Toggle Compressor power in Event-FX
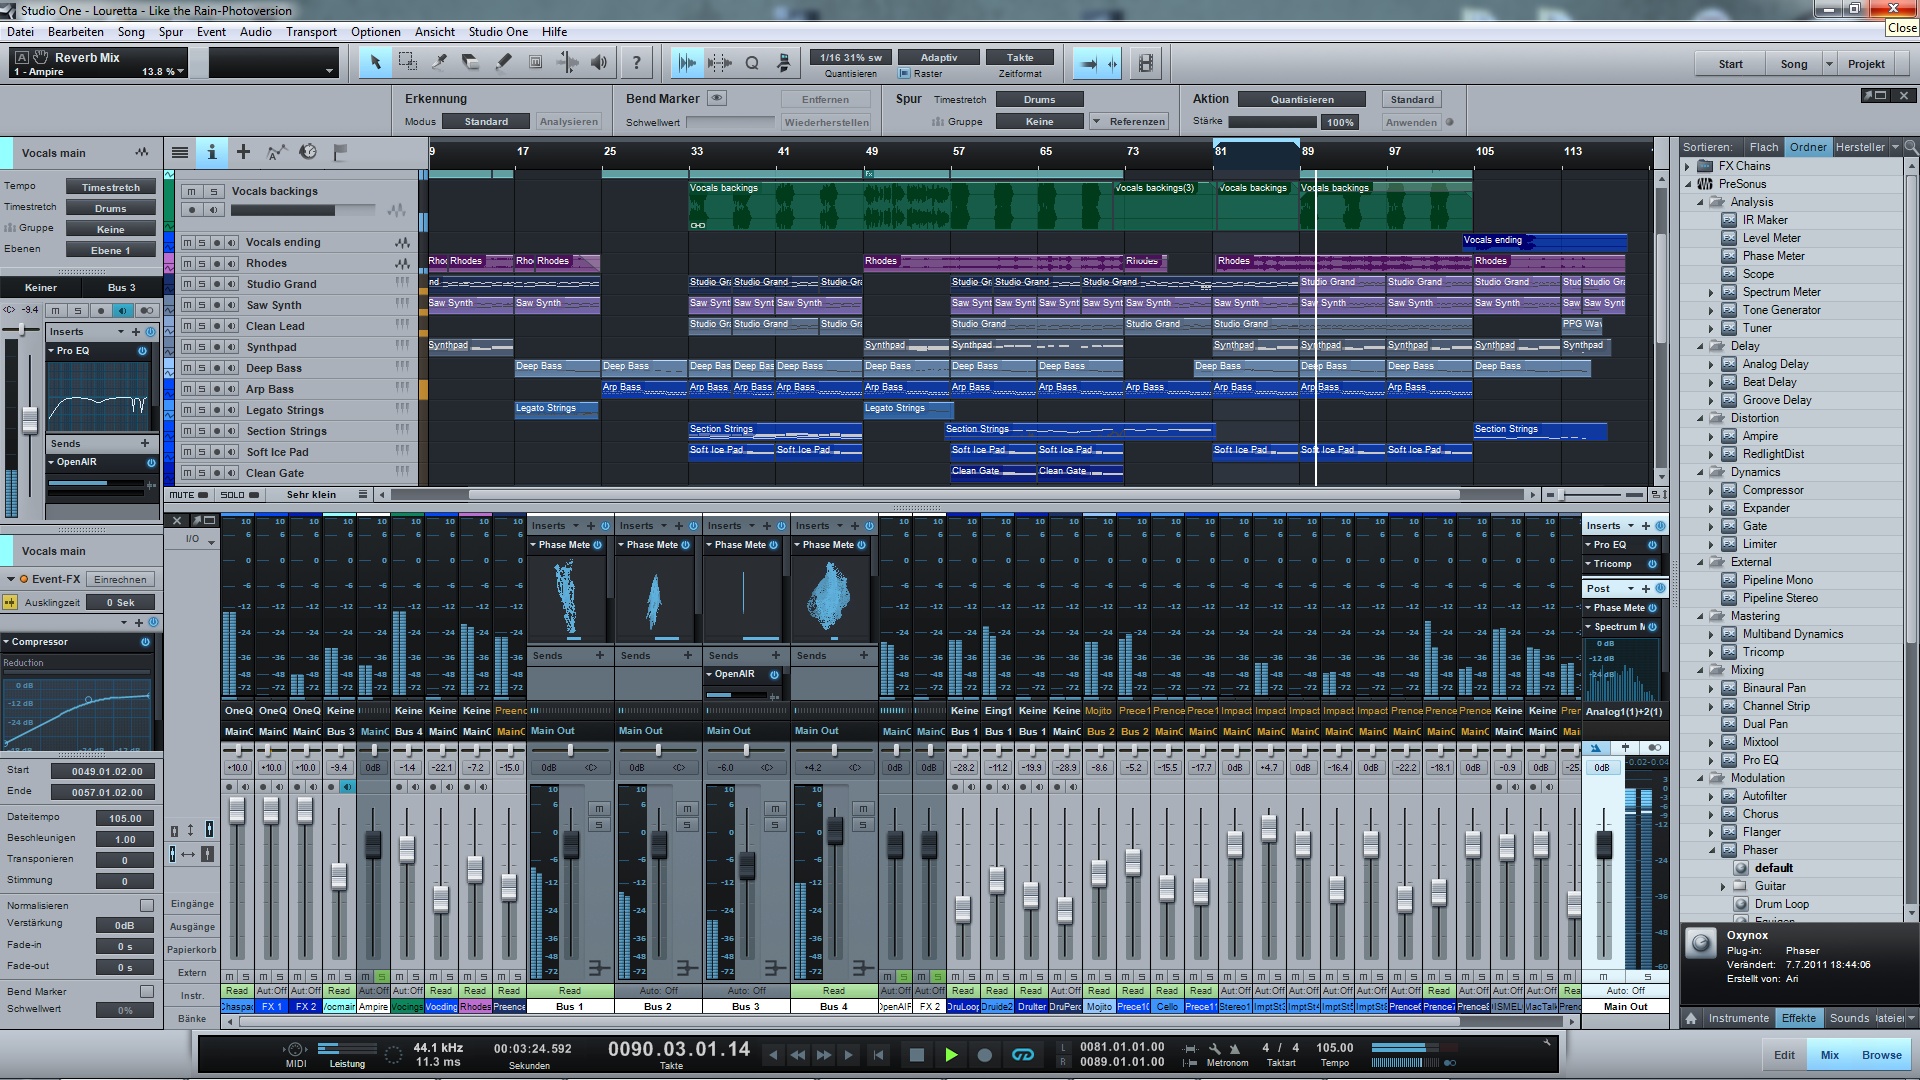The height and width of the screenshot is (1080, 1920). (x=145, y=642)
